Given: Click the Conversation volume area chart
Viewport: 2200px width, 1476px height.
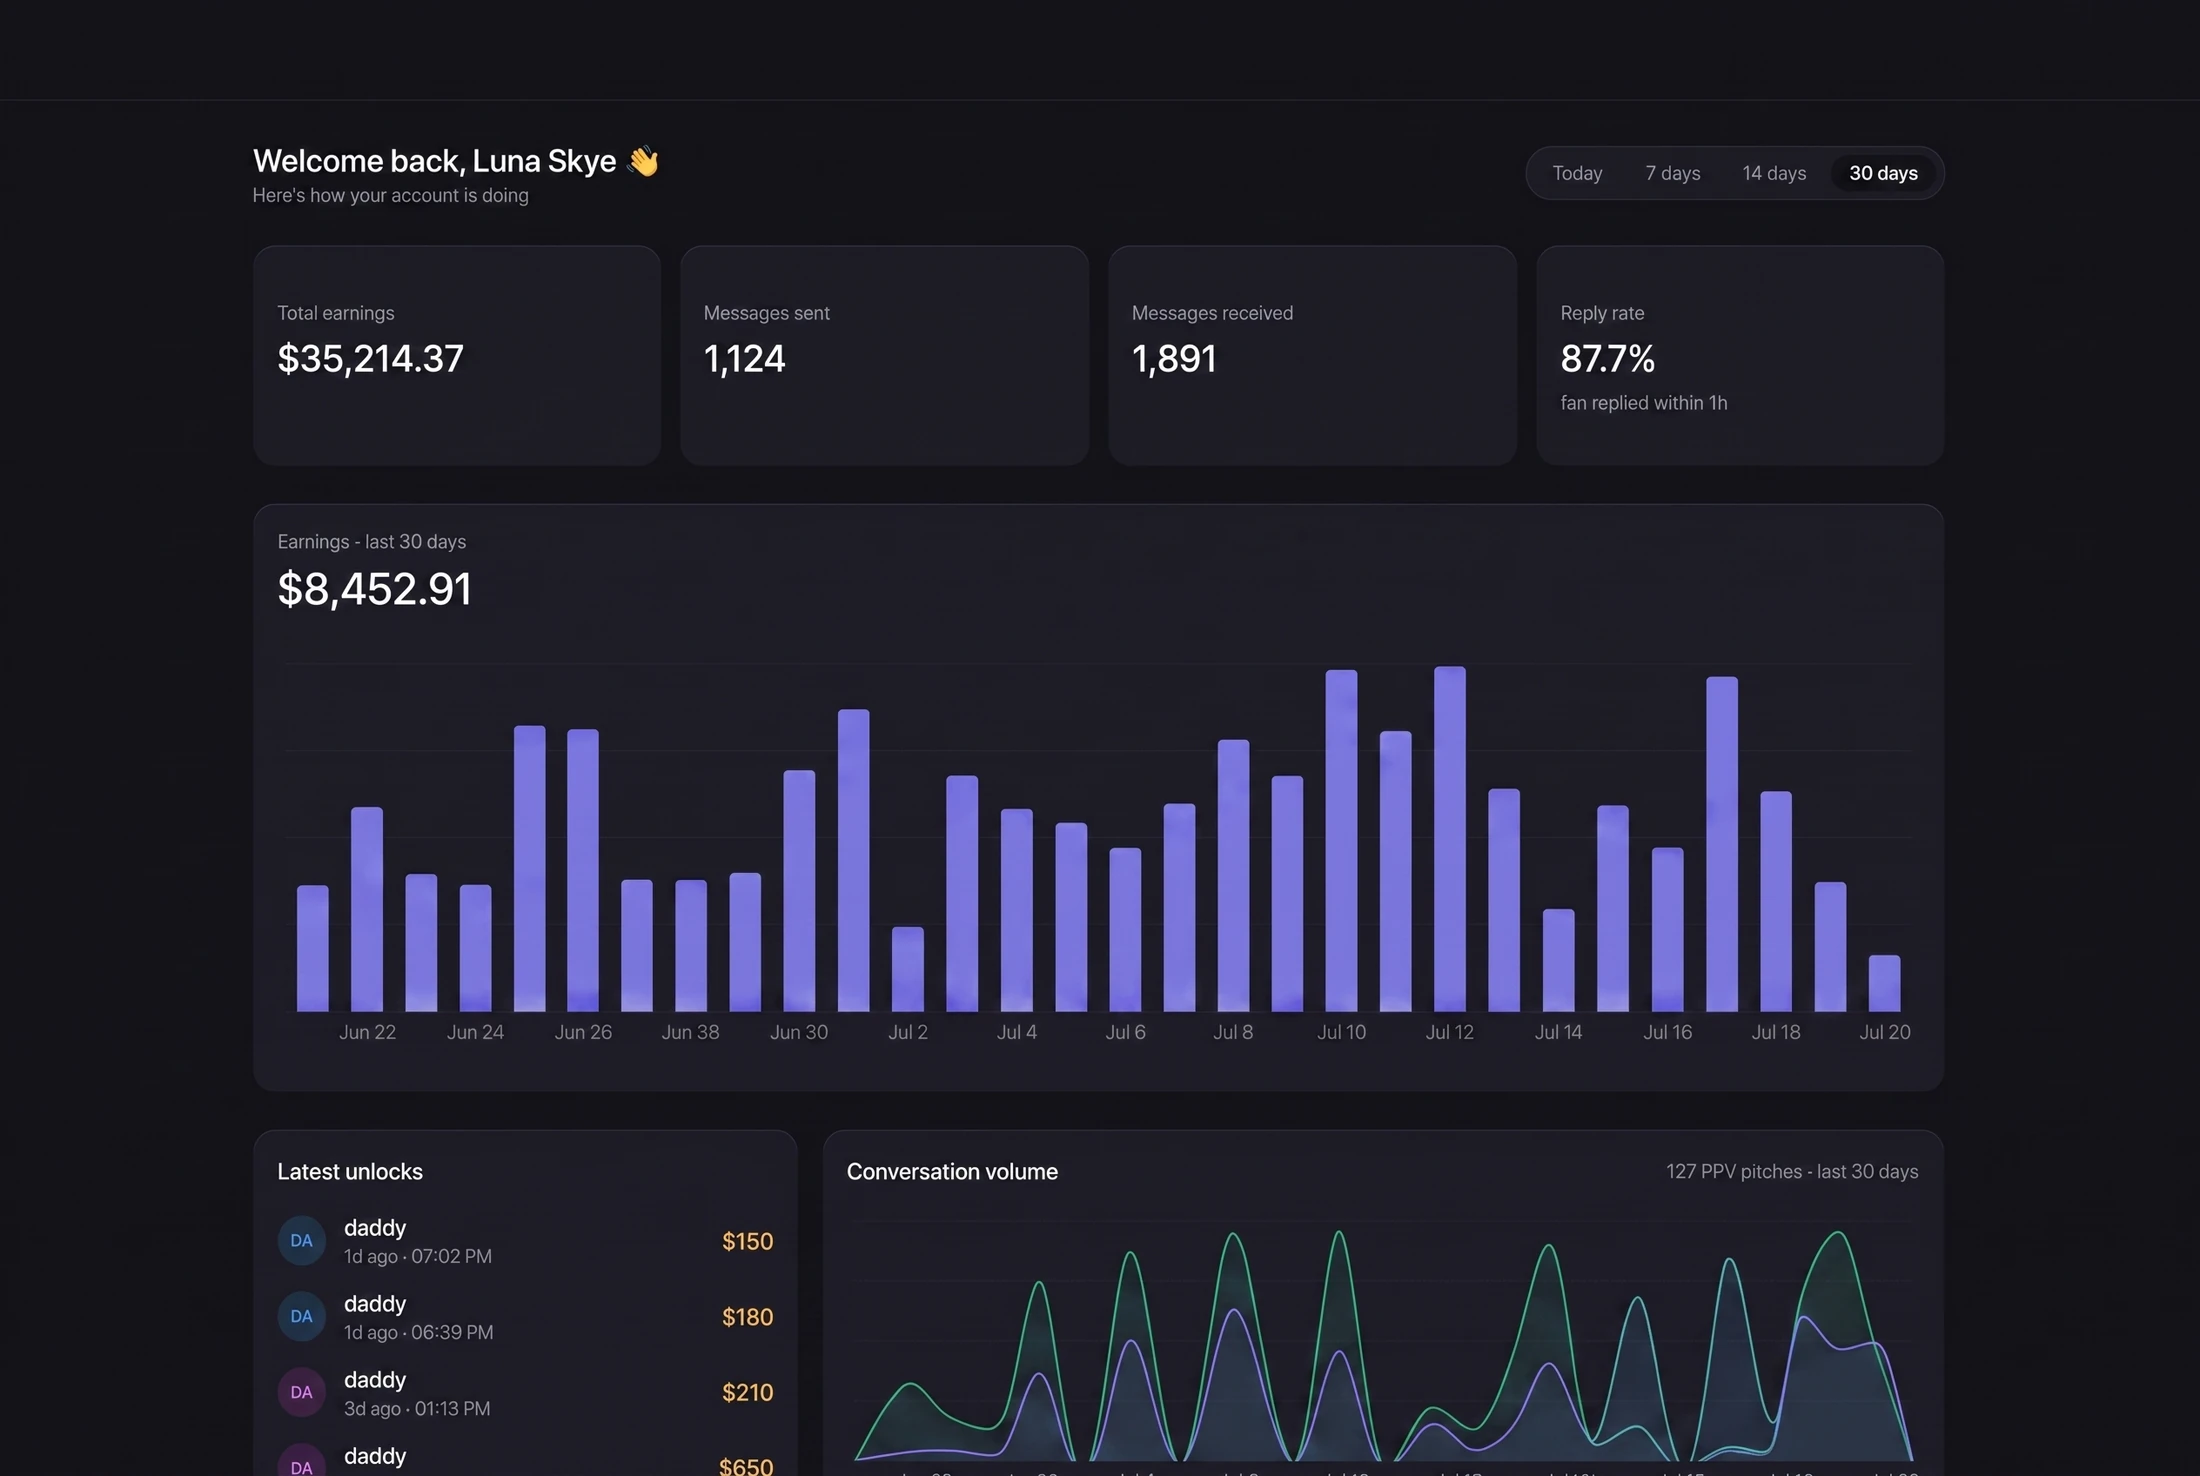Looking at the screenshot, I should click(1383, 1343).
